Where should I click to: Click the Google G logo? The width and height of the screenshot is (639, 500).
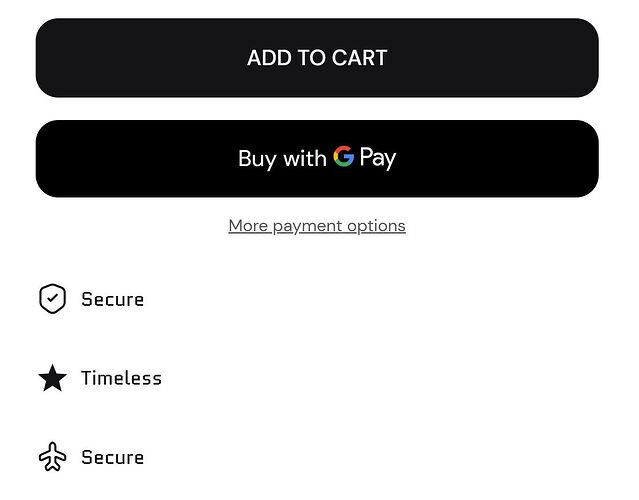point(344,157)
